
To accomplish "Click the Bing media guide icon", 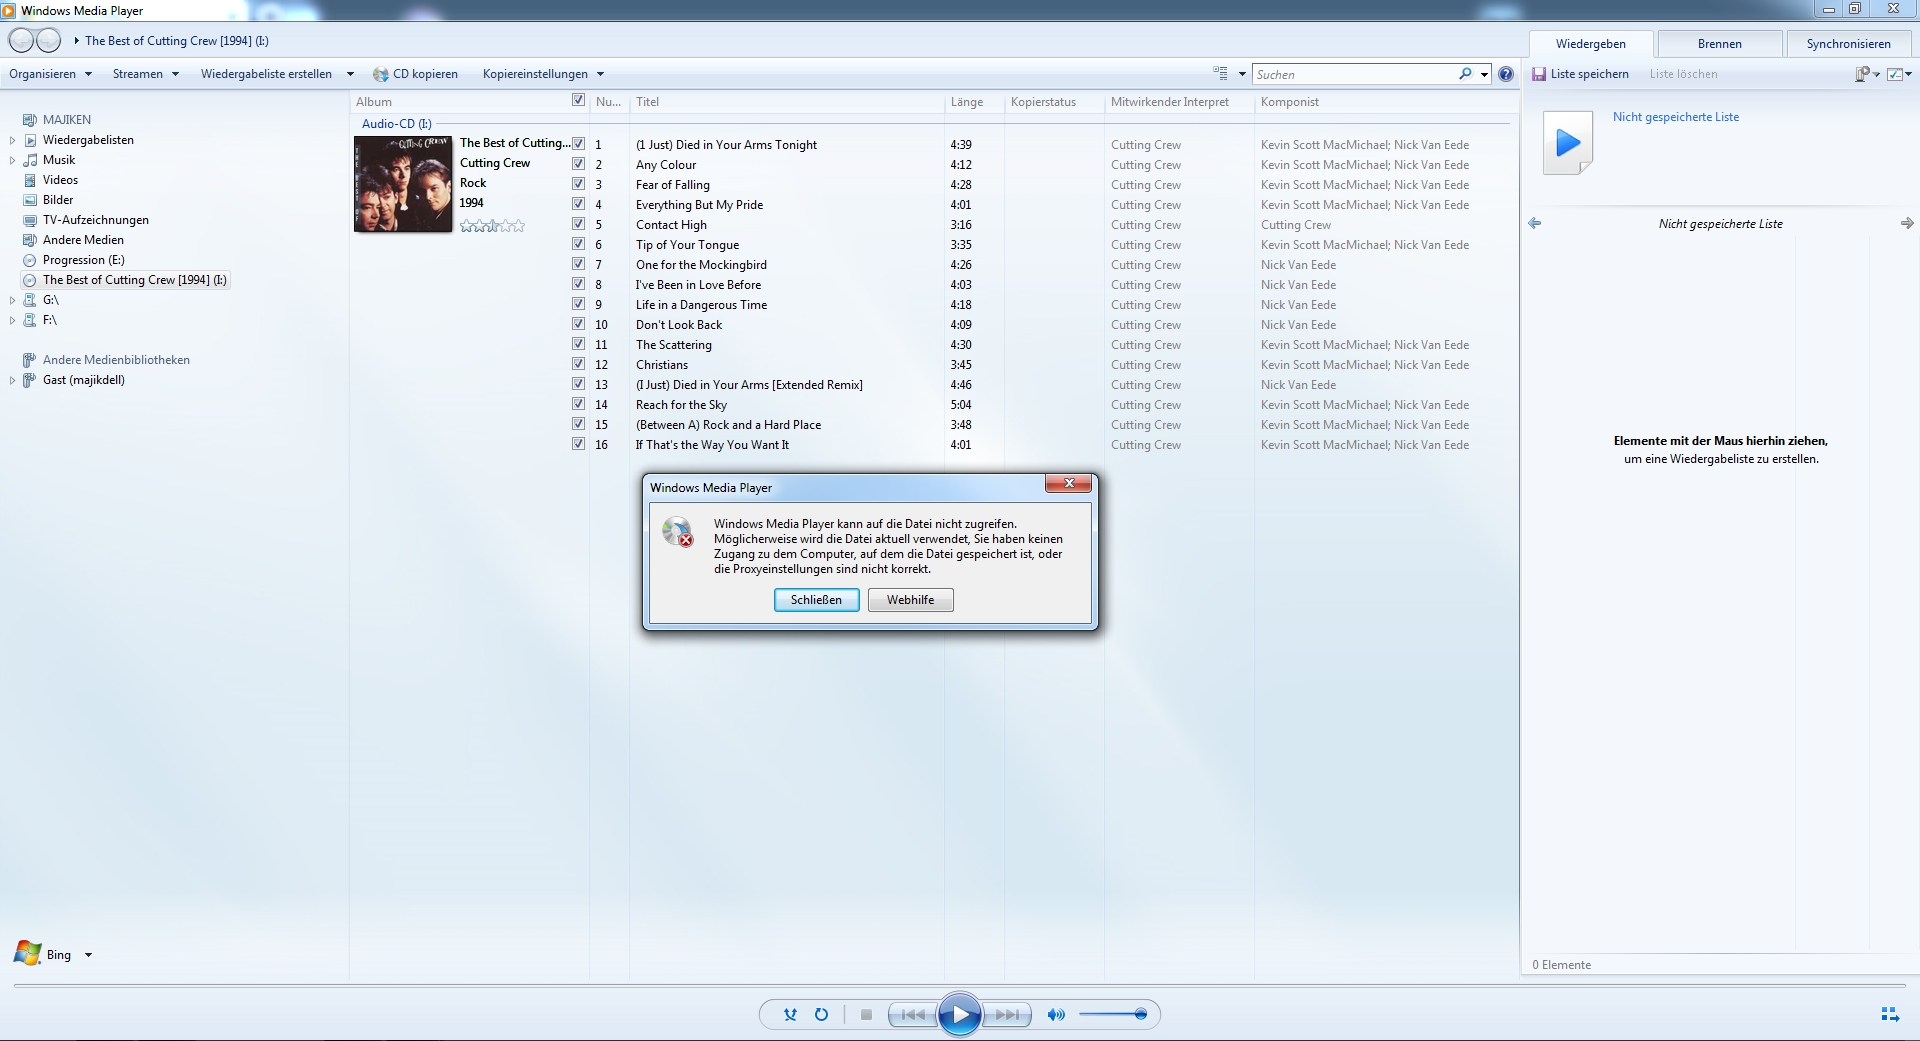I will tap(27, 953).
